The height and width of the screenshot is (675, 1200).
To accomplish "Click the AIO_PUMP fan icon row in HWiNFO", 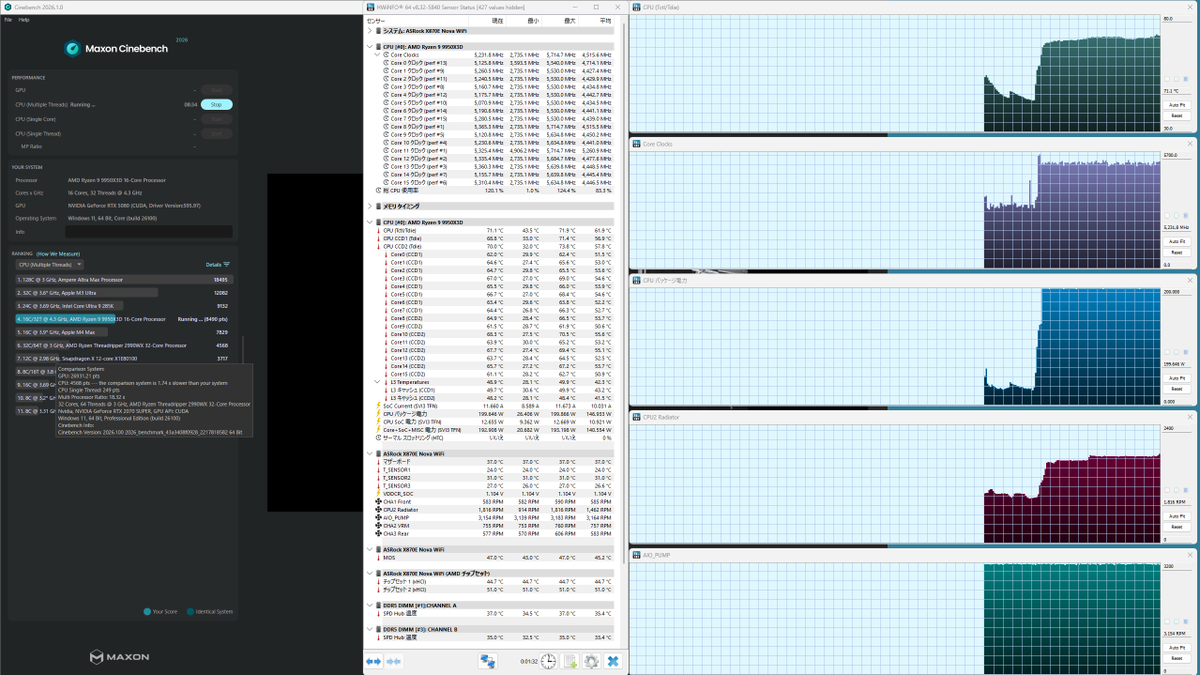I will [379, 518].
